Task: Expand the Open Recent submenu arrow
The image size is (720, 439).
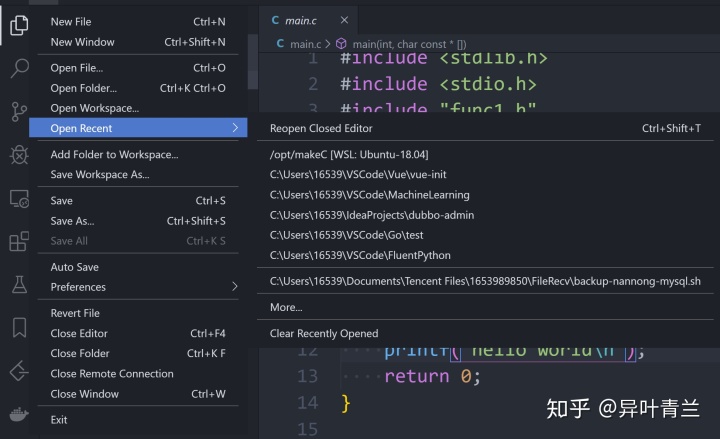Action: tap(235, 128)
